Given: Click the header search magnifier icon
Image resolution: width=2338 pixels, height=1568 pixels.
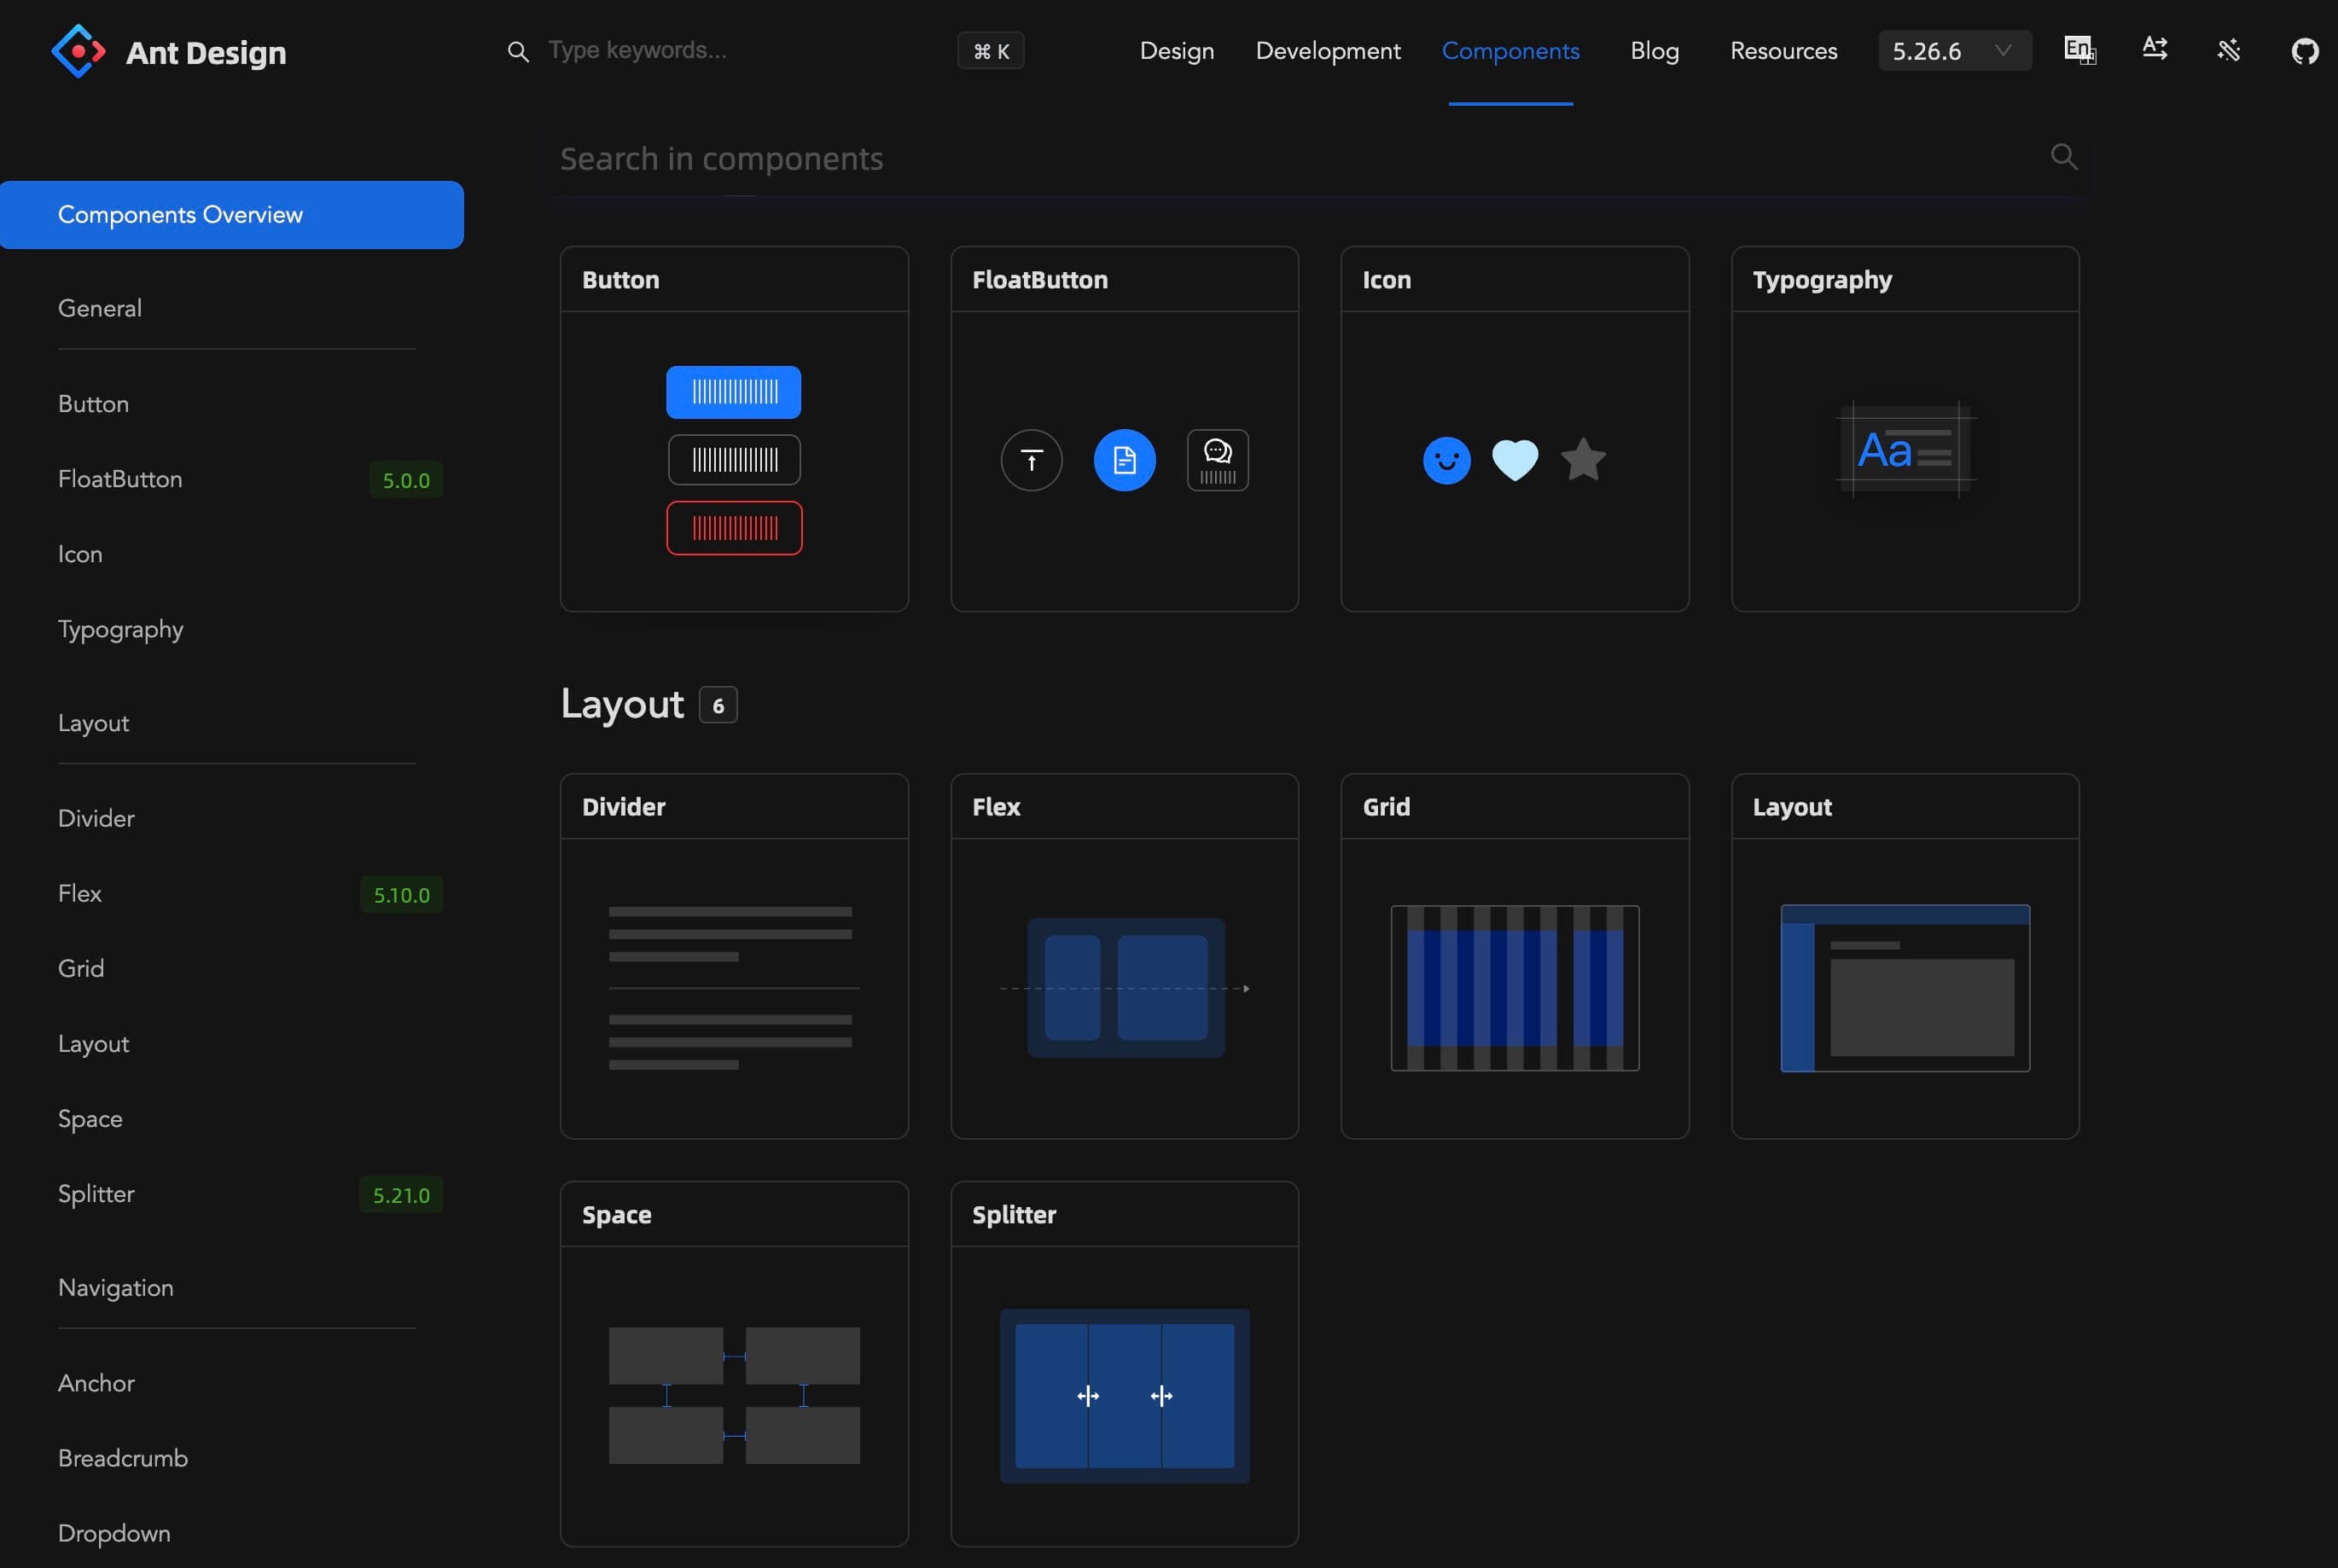Looking at the screenshot, I should coord(517,51).
